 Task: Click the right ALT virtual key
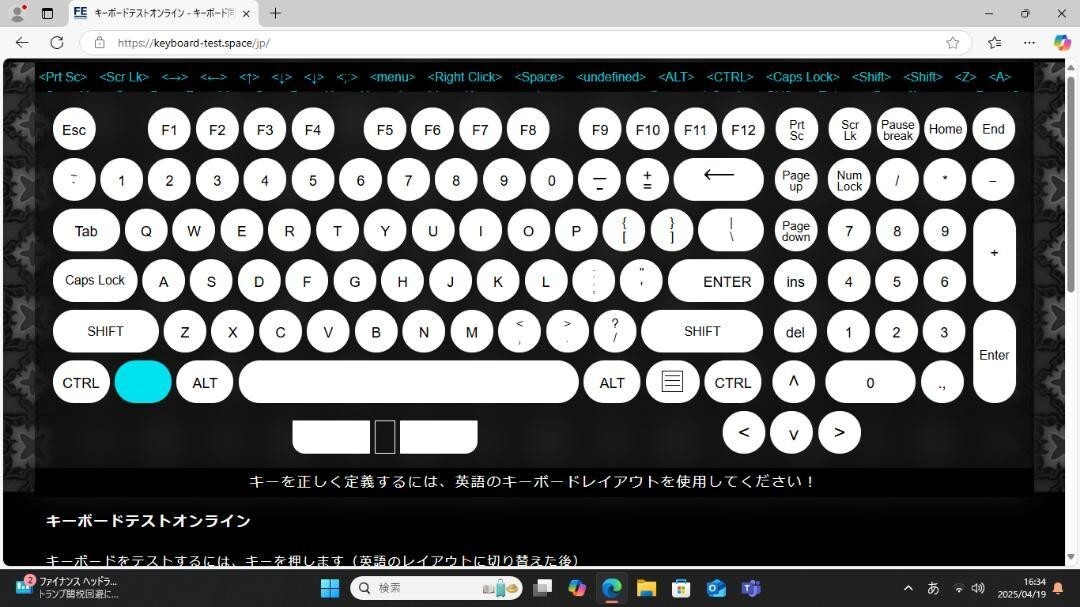(x=612, y=382)
